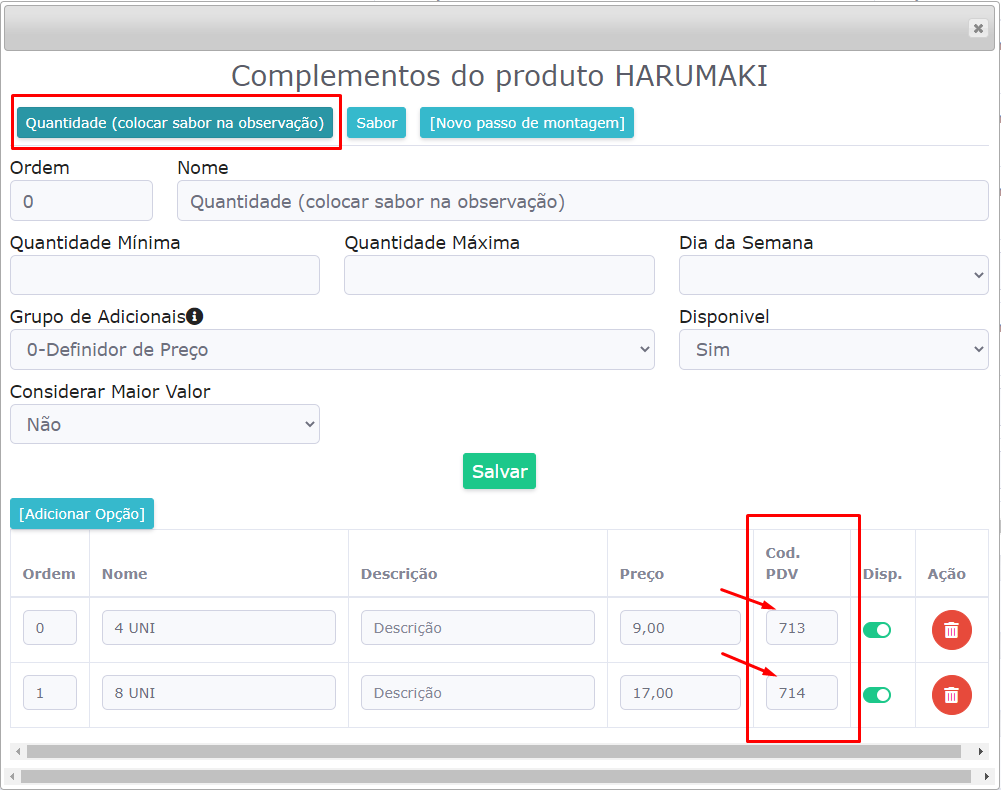Click the Preço field showing 17,00
This screenshot has height=790, width=1001.
click(680, 692)
